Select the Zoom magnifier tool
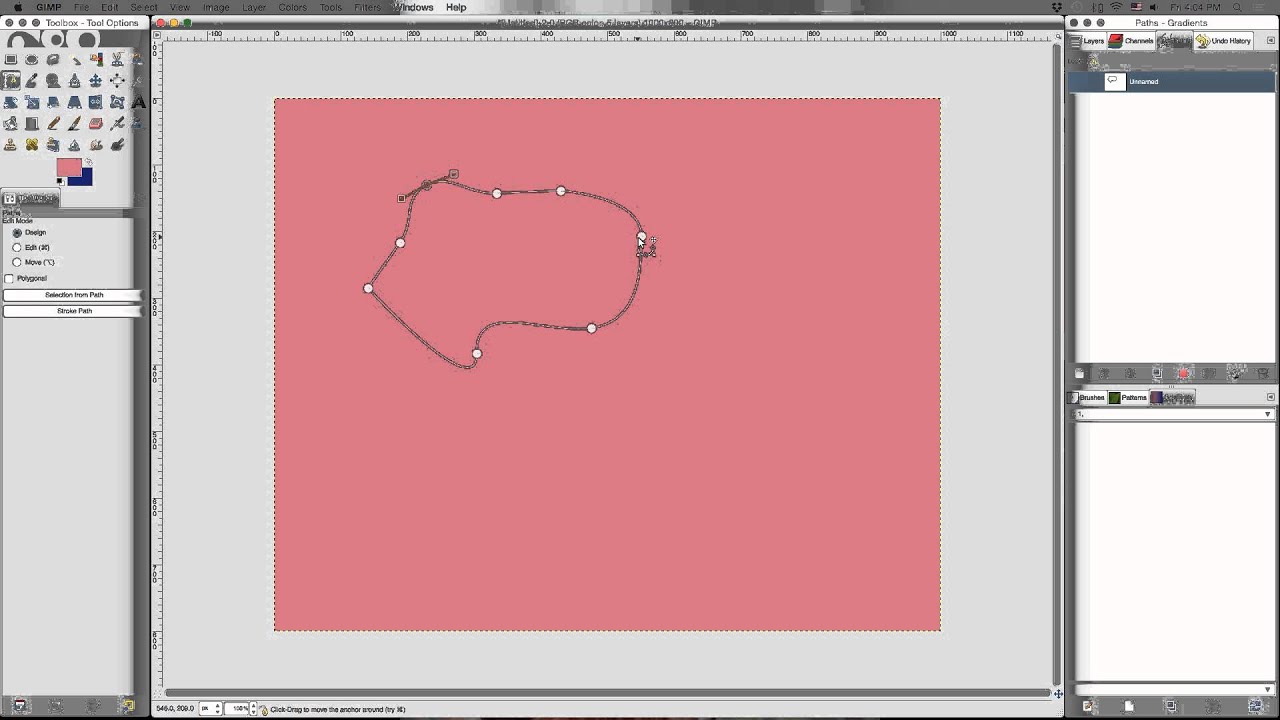 53,81
